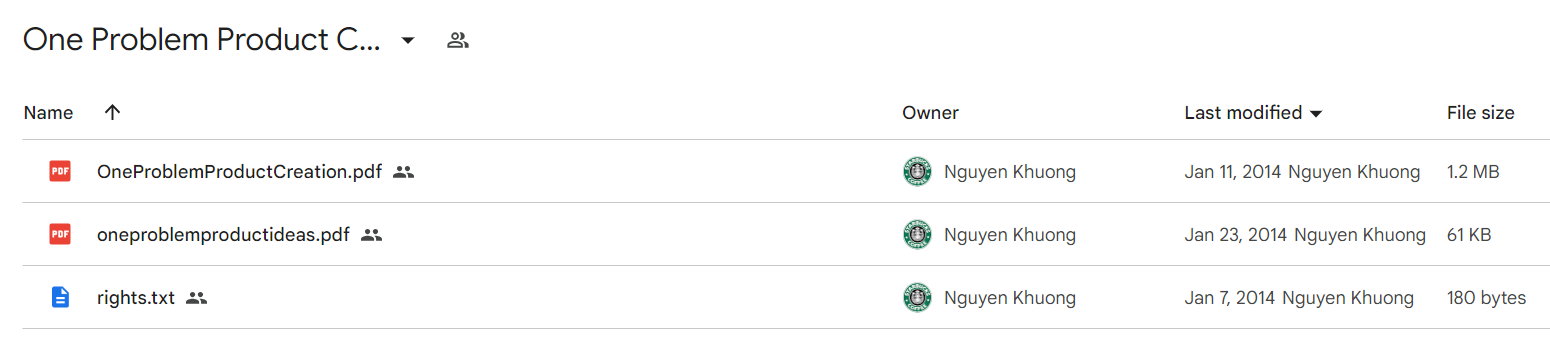
Task: Click shared icon next to OneProblemProductCreation.pdf
Action: point(403,172)
